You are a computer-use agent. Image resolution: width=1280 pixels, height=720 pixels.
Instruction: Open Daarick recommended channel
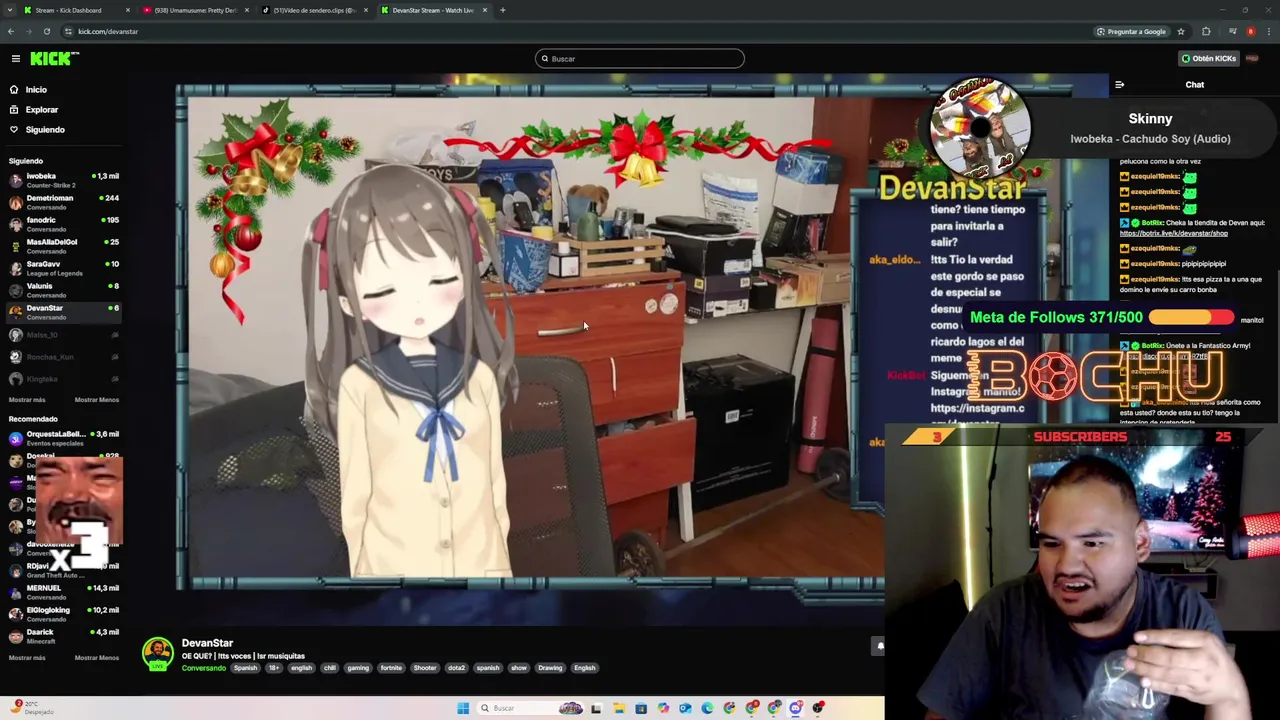63,636
